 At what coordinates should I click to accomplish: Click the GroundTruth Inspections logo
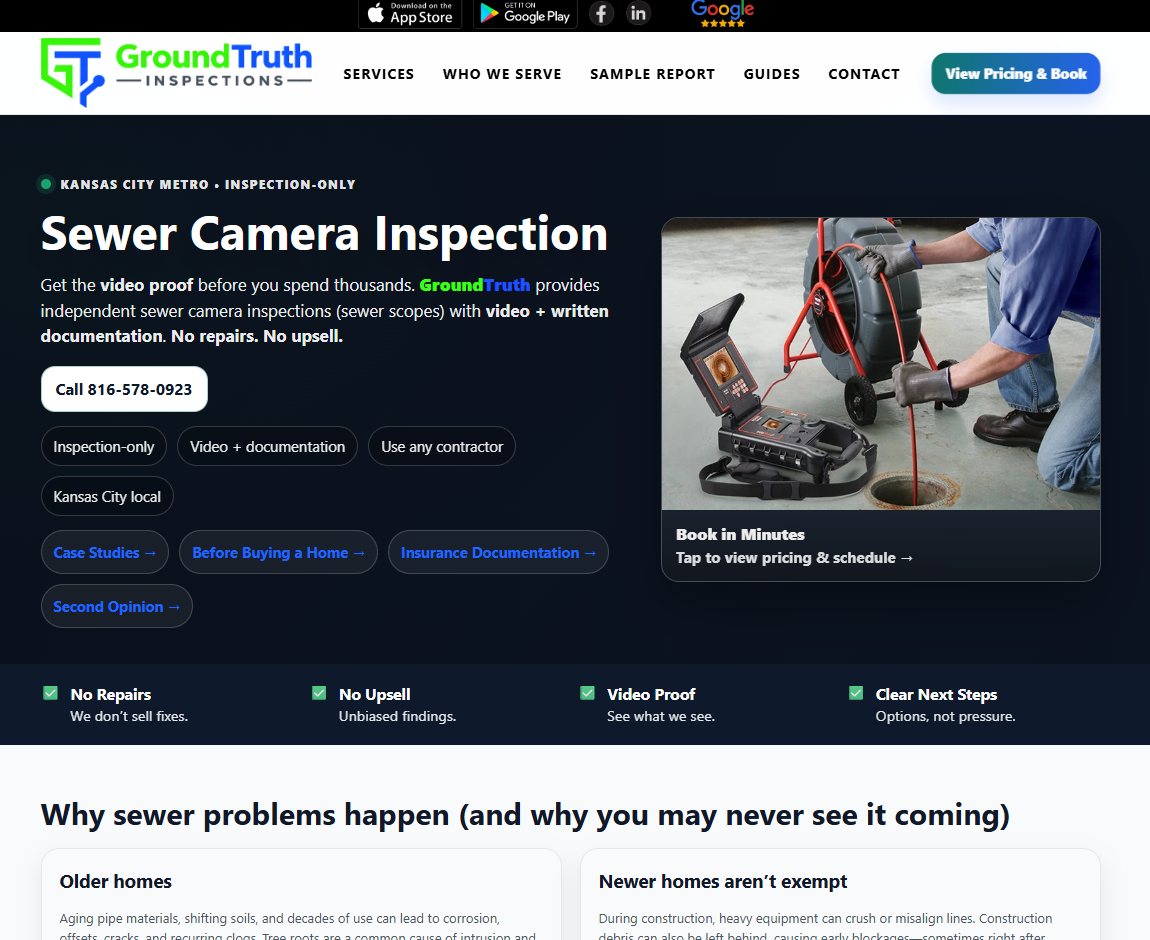[176, 73]
